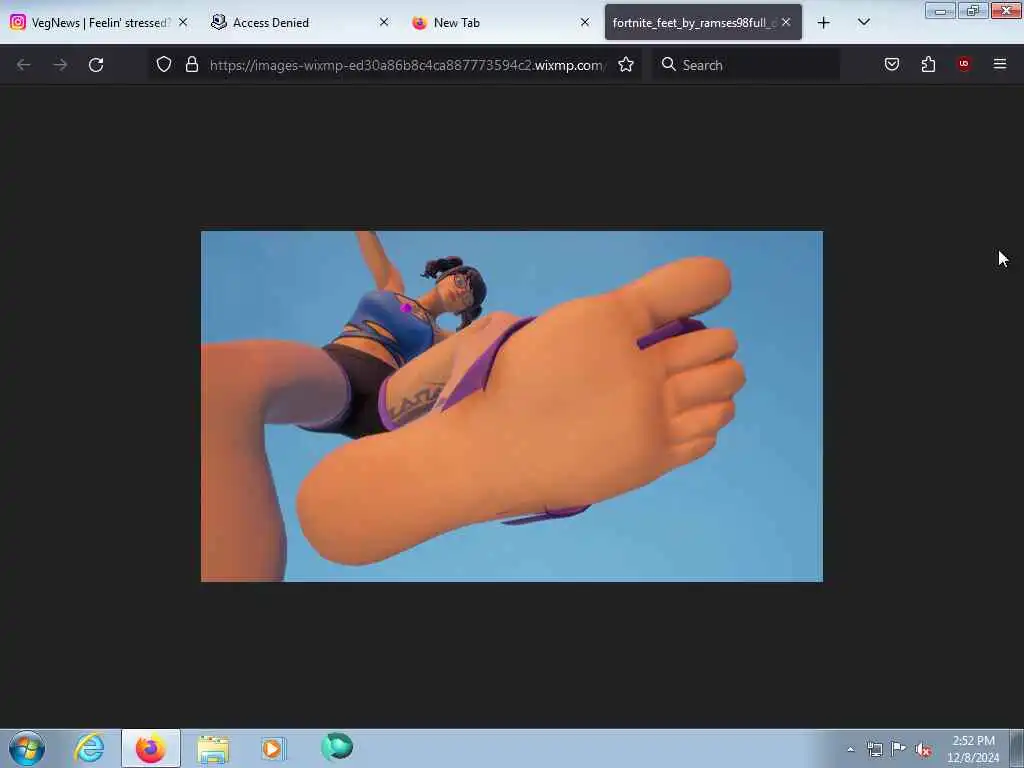Open the clock showing 2:52 PM
The height and width of the screenshot is (768, 1024).
point(973,749)
